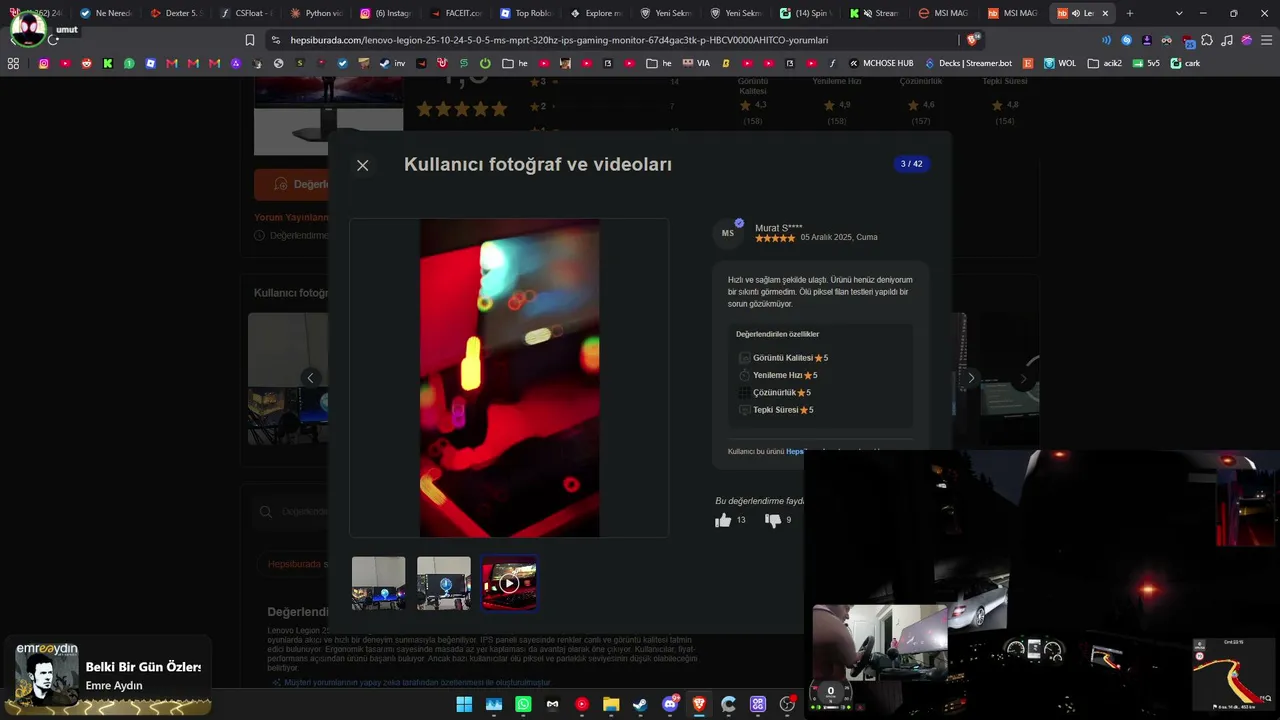Viewport: 1280px width, 720px height.
Task: Close the user photos and videos dialog
Action: click(x=362, y=166)
